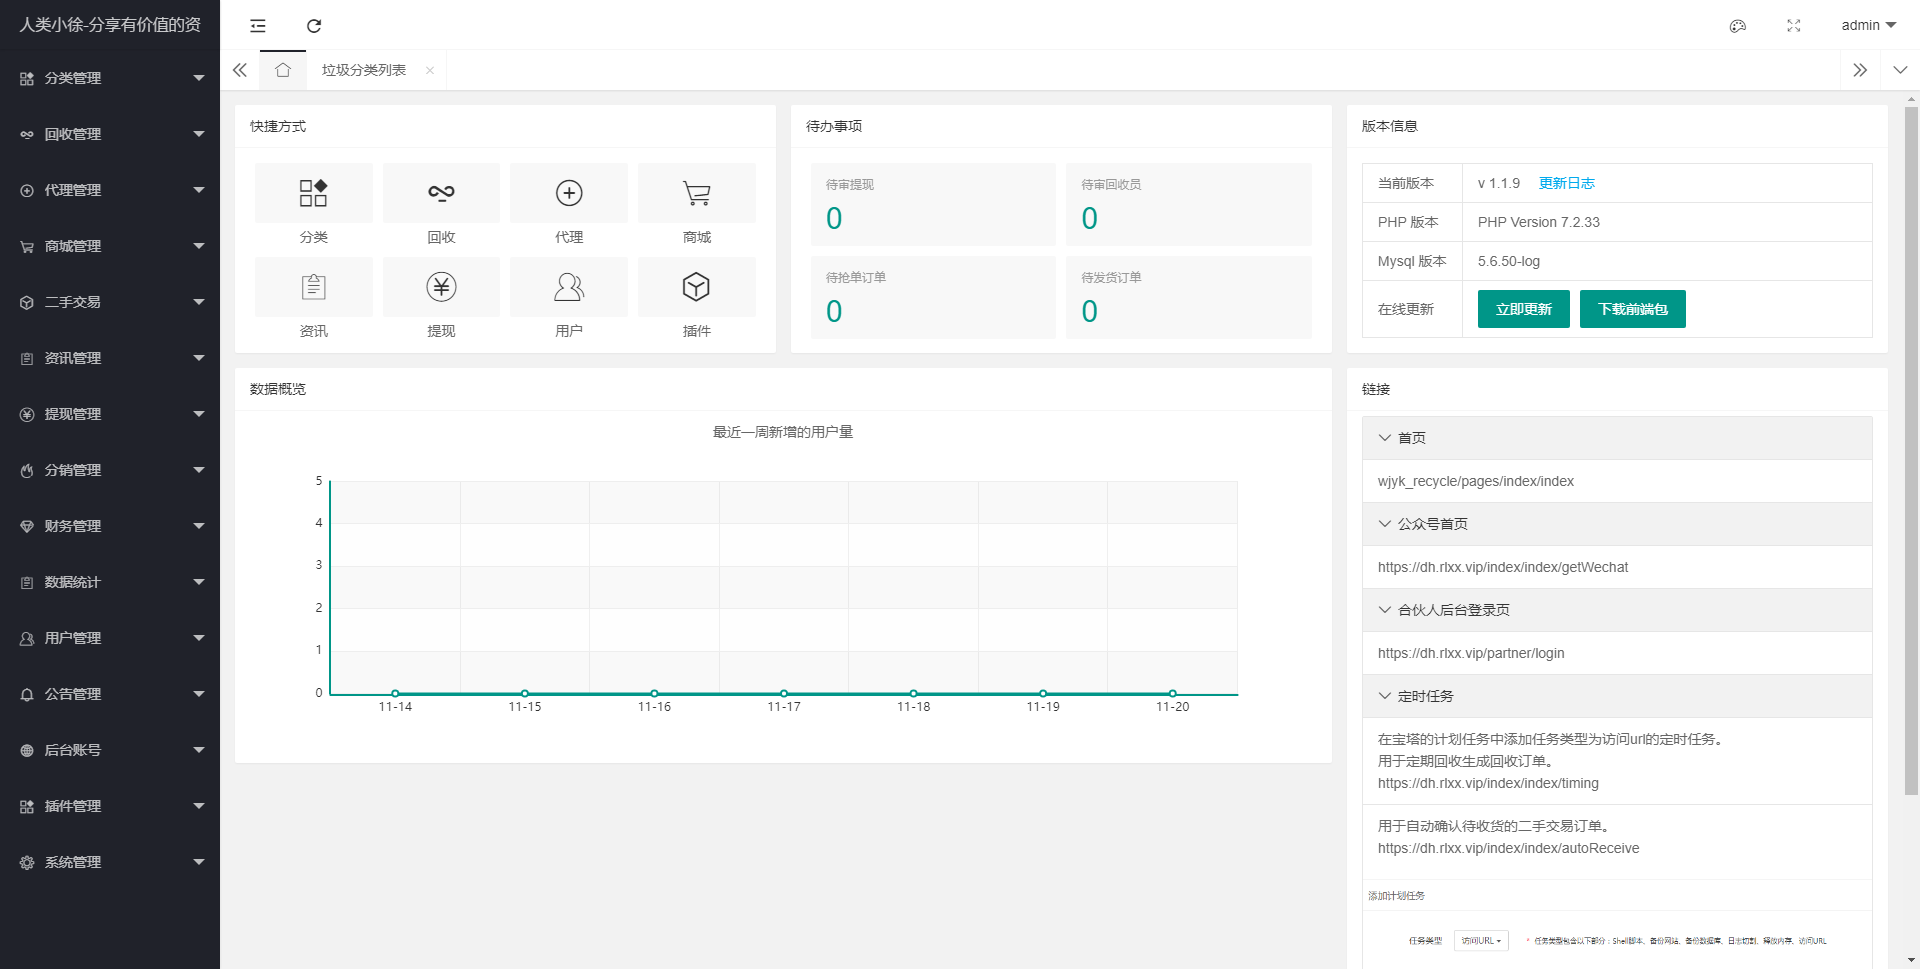Click the 公告管理 bell icon
The image size is (1920, 969).
point(27,694)
